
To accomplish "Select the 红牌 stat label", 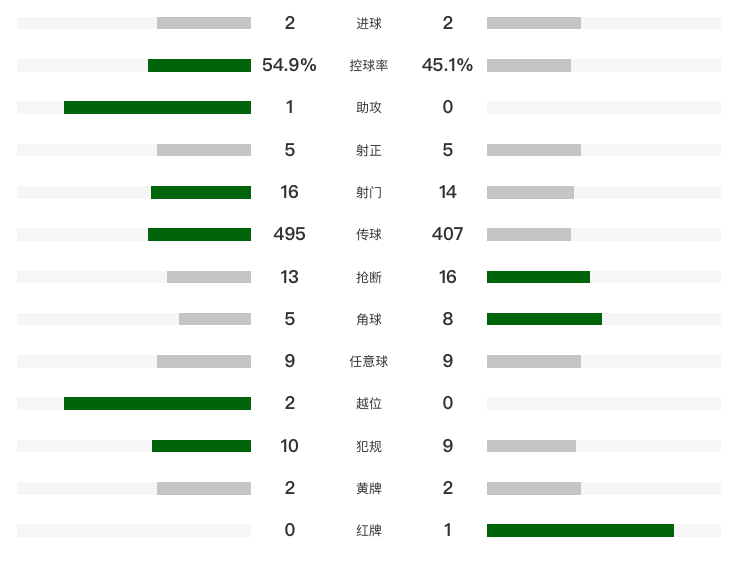I will click(369, 530).
